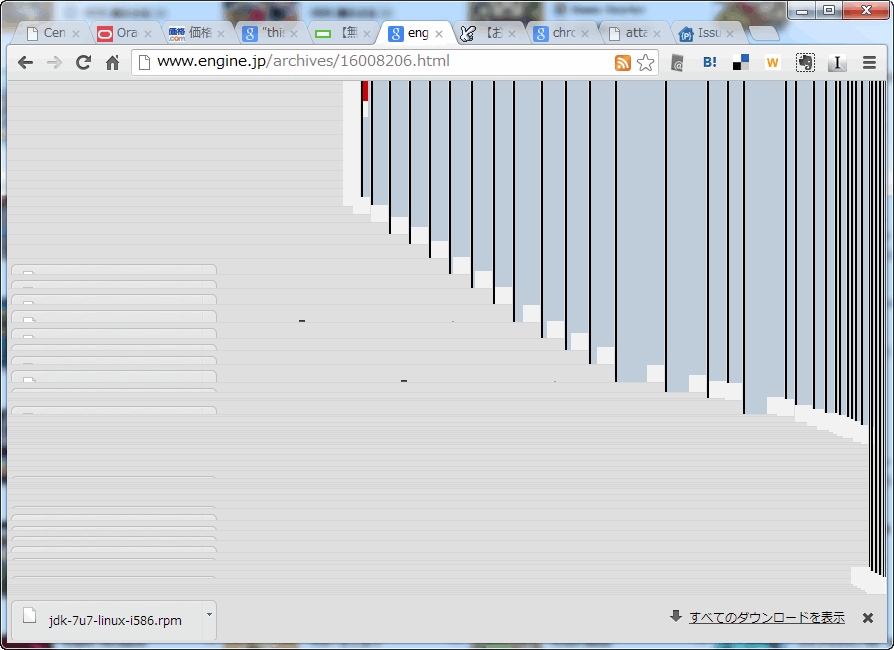The width and height of the screenshot is (894, 650).
Task: Close the chrc tab
Action: coord(584,34)
